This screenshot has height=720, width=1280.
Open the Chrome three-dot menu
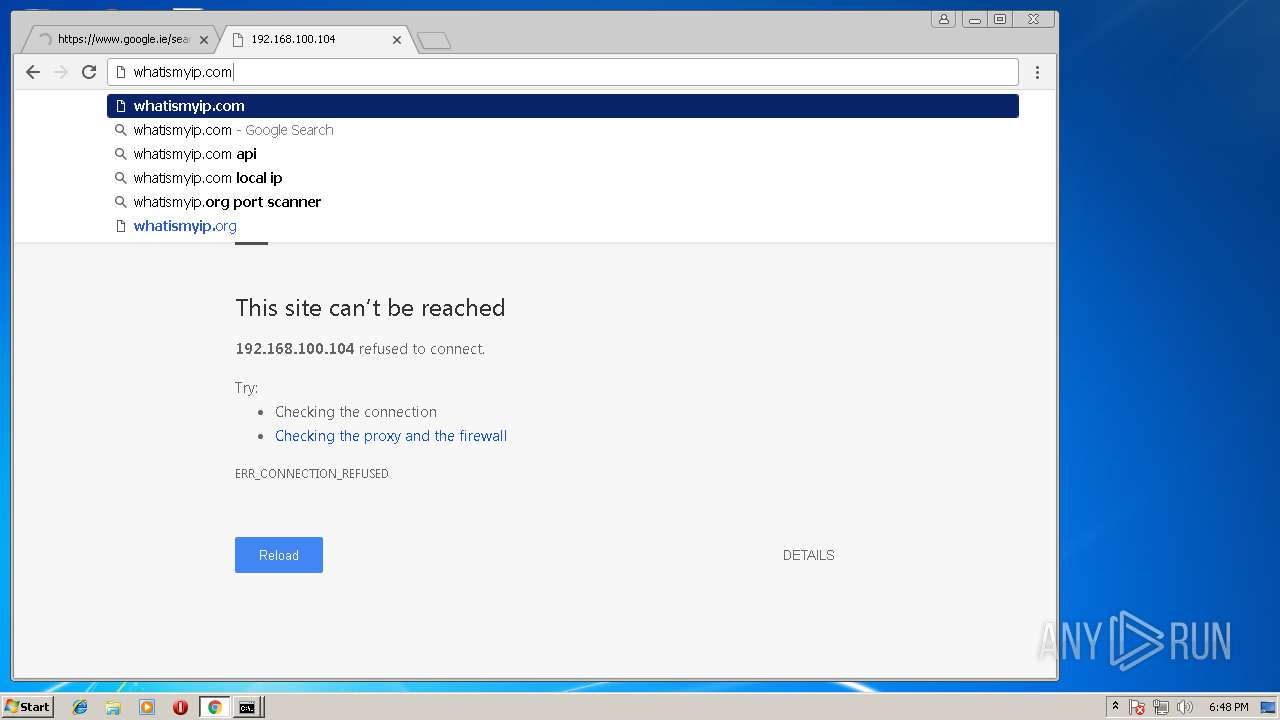tap(1037, 72)
